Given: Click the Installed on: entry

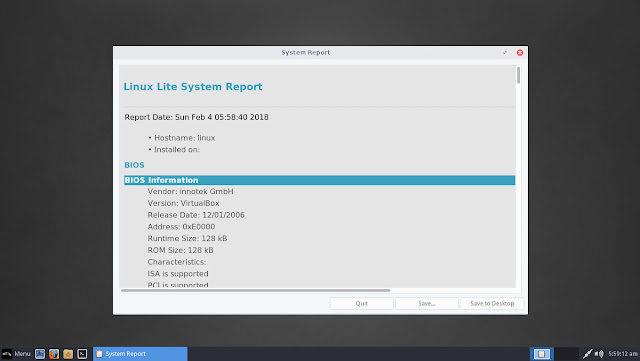Looking at the screenshot, I should pyautogui.click(x=177, y=150).
